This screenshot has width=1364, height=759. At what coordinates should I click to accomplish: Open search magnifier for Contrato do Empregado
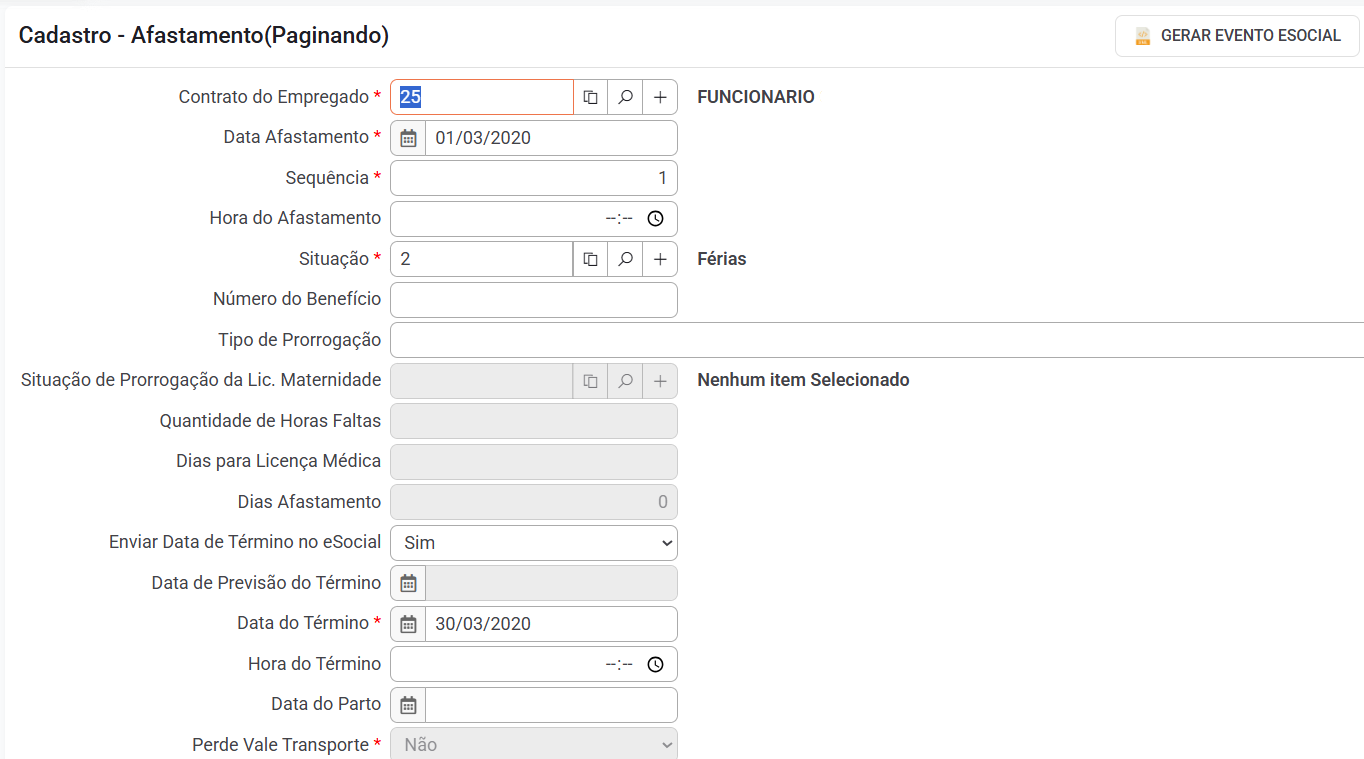[x=625, y=98]
